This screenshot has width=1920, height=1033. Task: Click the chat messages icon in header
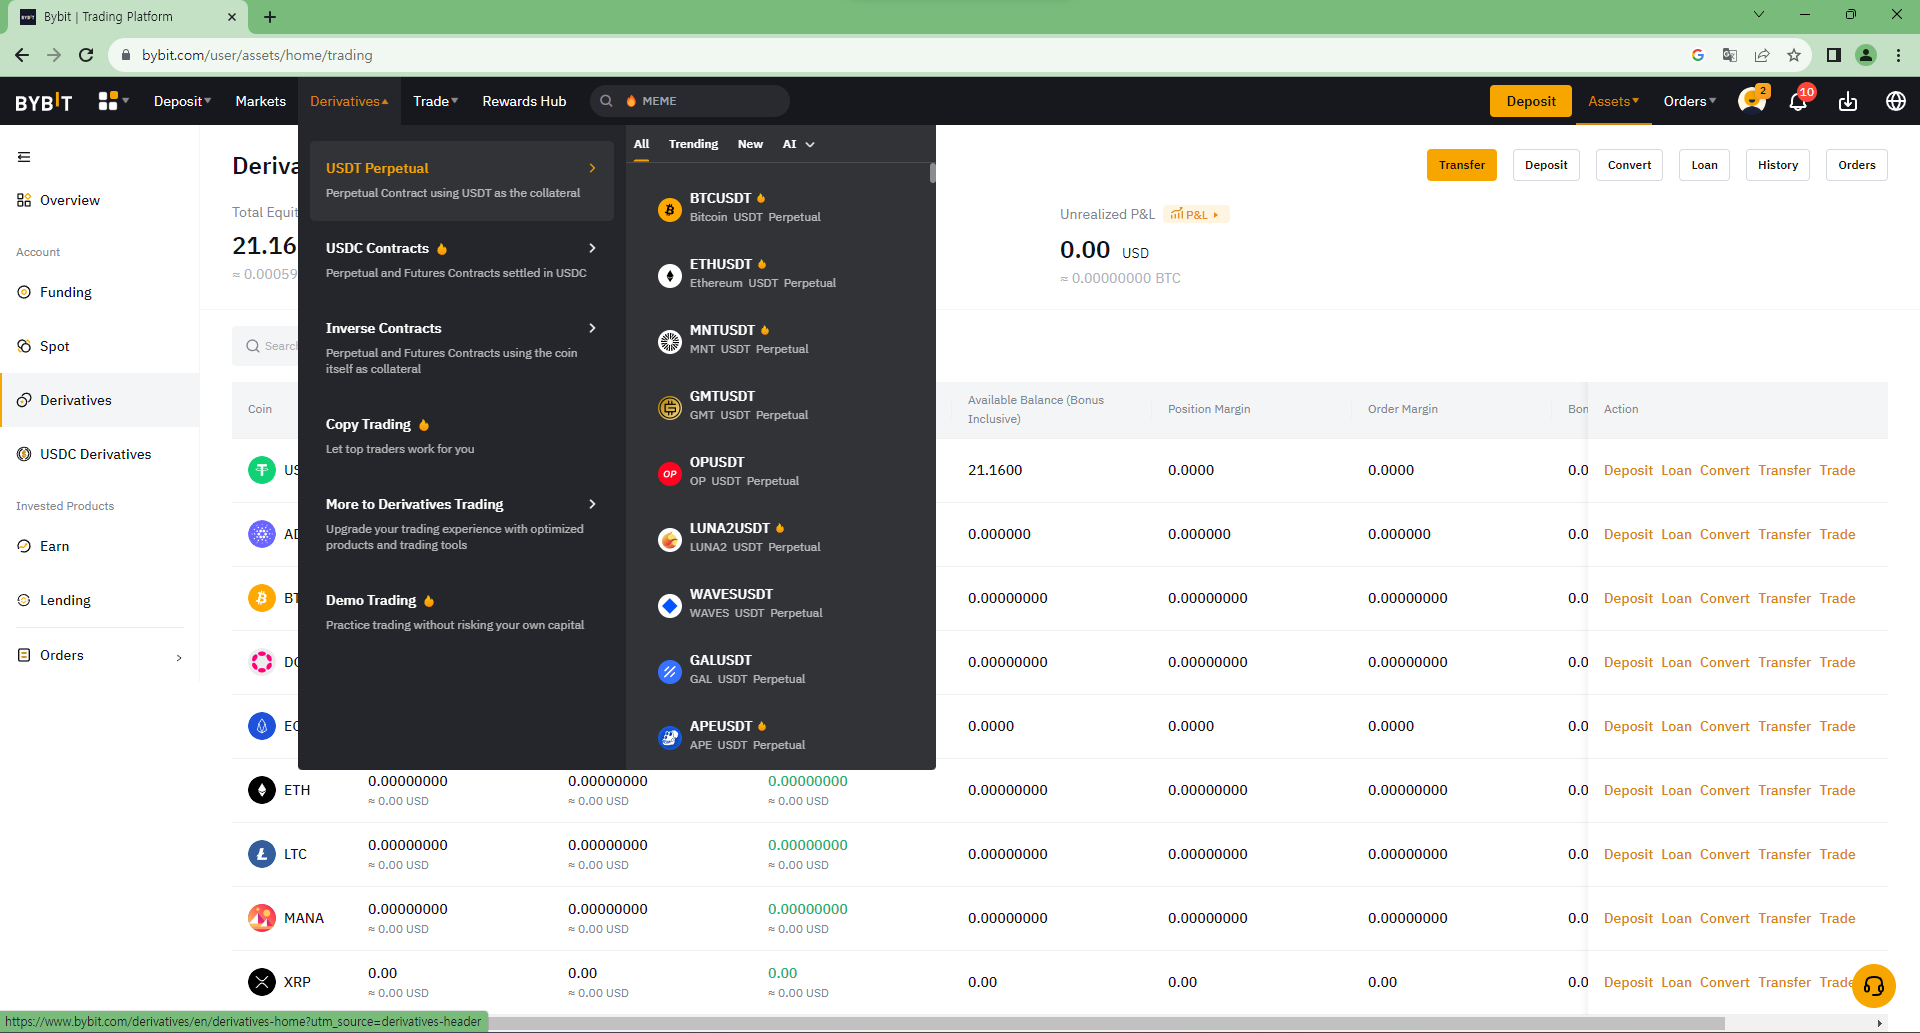coord(1750,101)
